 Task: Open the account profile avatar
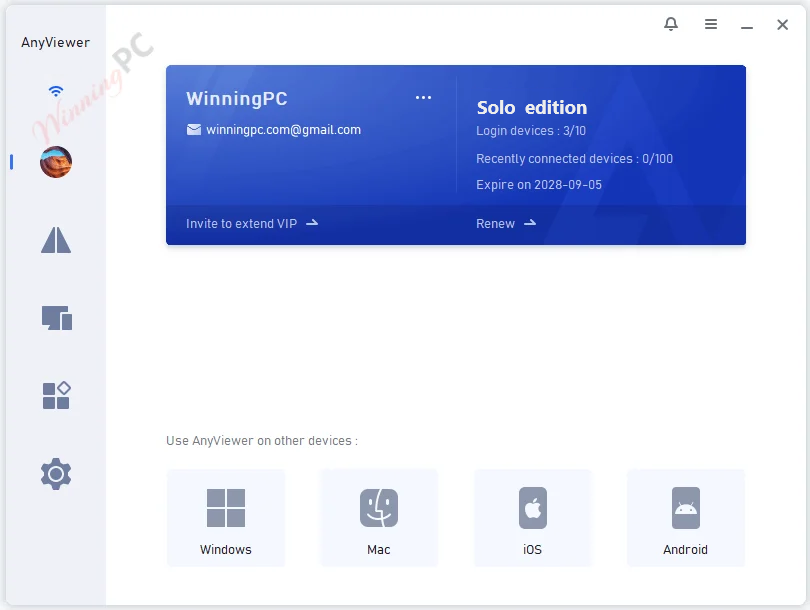(56, 162)
